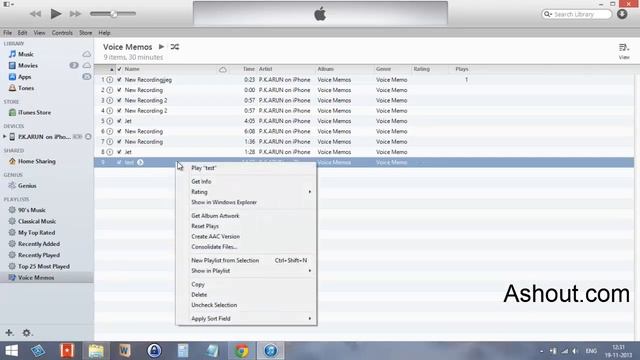
Task: Select the P.K.ARUN iPhone device
Action: coord(44,137)
